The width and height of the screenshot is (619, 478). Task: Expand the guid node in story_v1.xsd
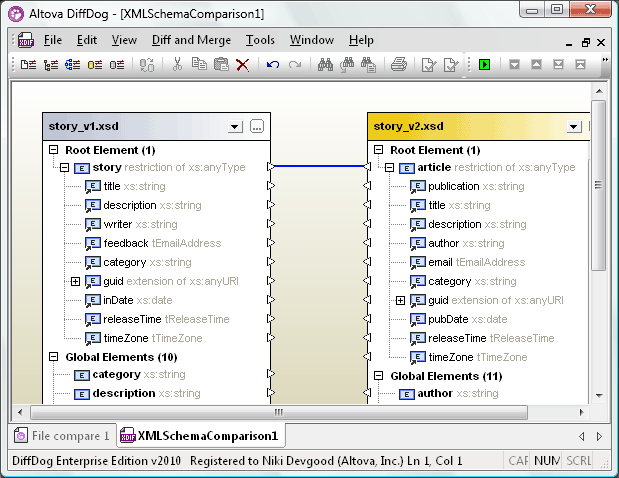tap(75, 281)
